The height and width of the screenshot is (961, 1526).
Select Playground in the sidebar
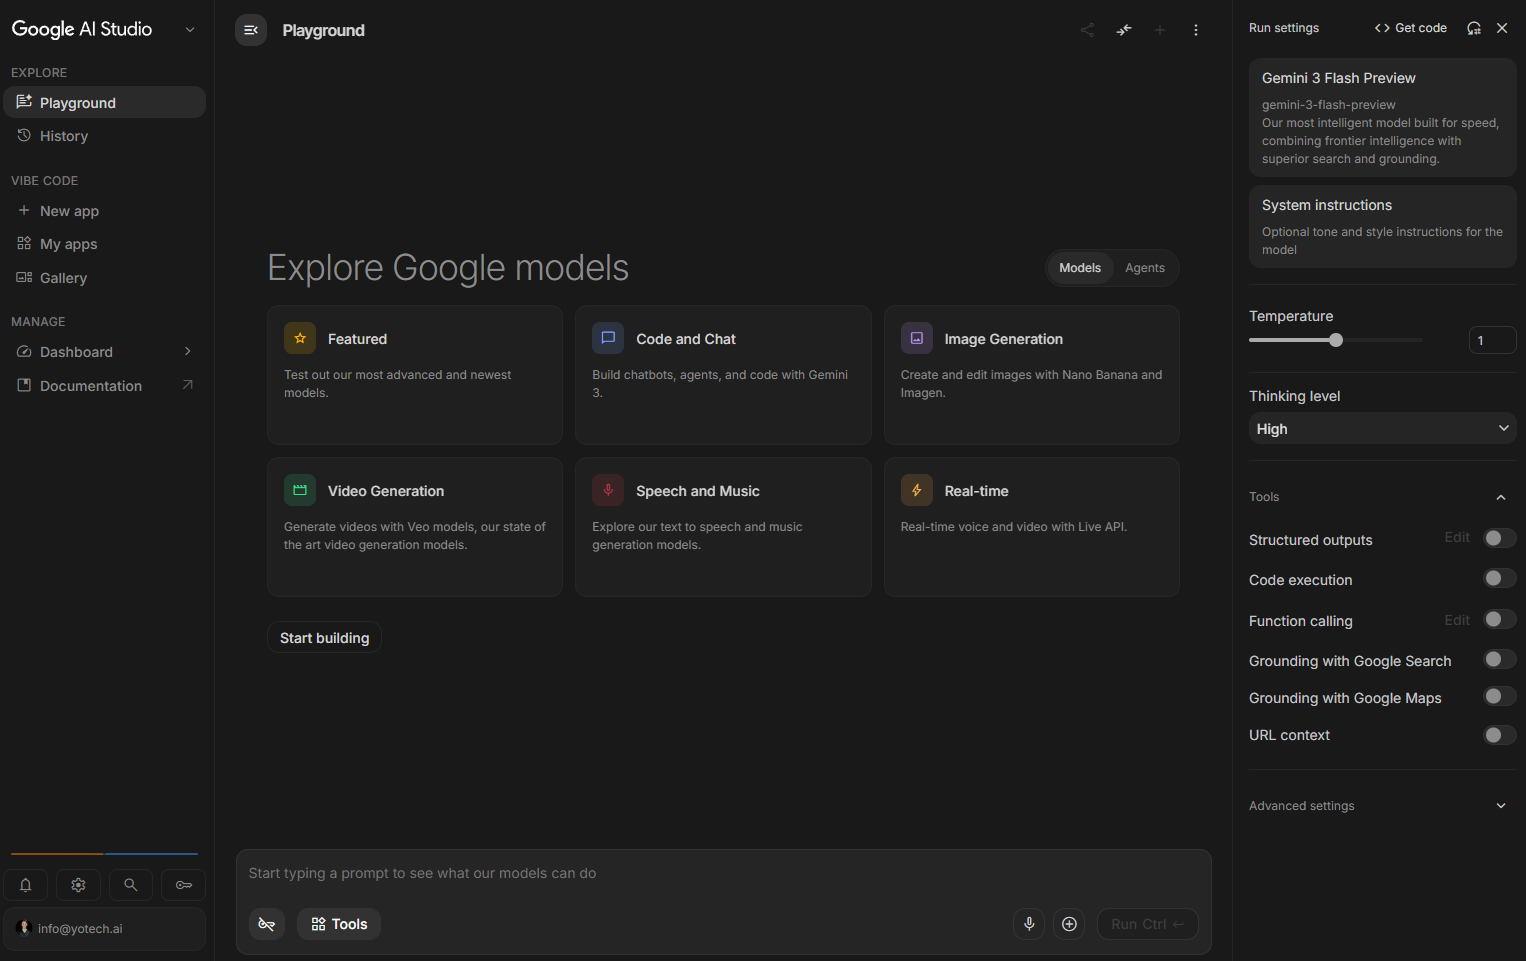pos(105,102)
